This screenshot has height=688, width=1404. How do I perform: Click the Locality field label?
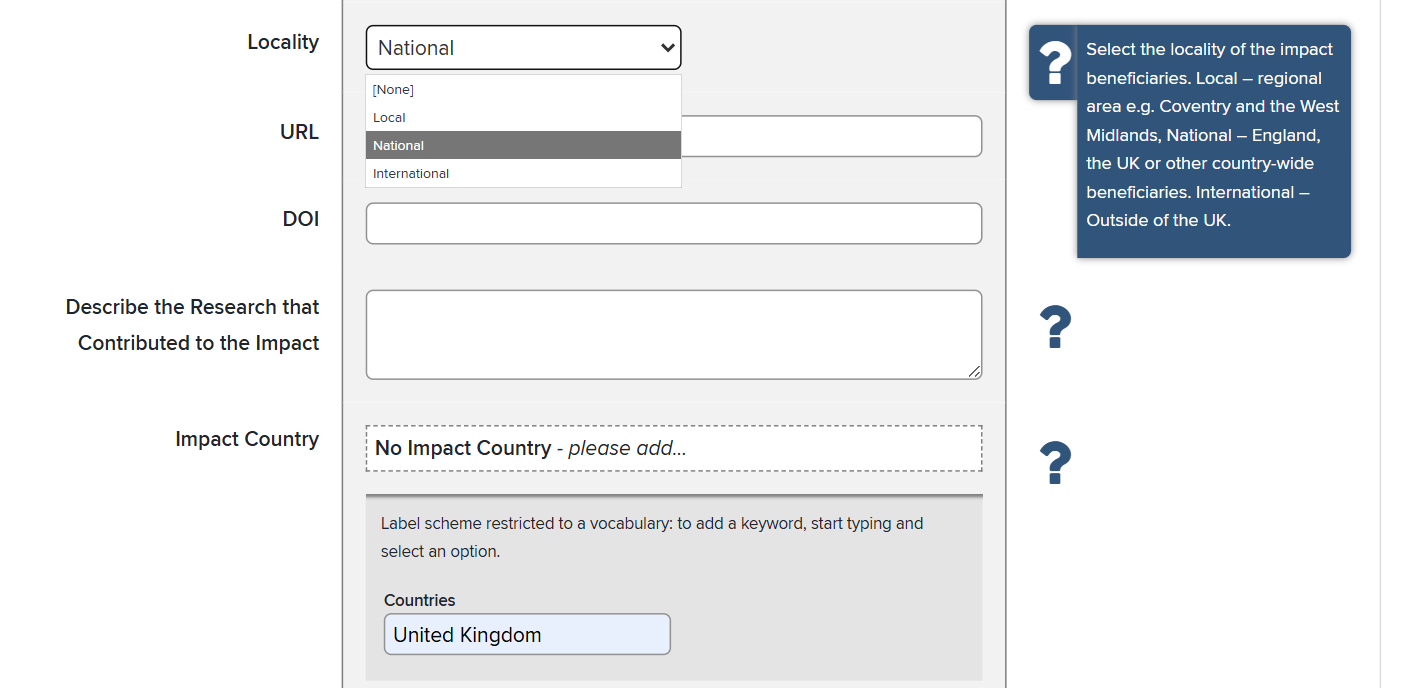[283, 42]
